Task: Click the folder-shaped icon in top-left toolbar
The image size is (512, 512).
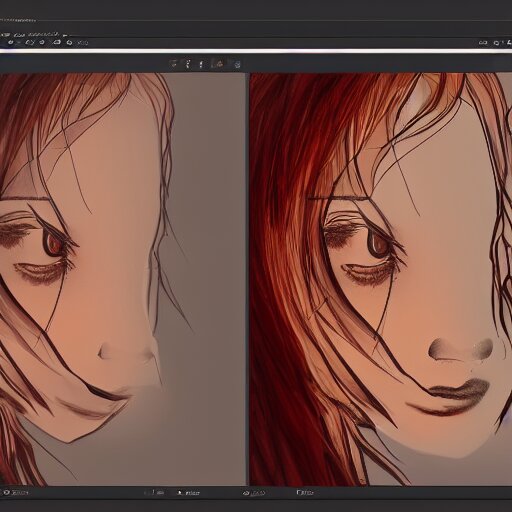Action: point(57,42)
